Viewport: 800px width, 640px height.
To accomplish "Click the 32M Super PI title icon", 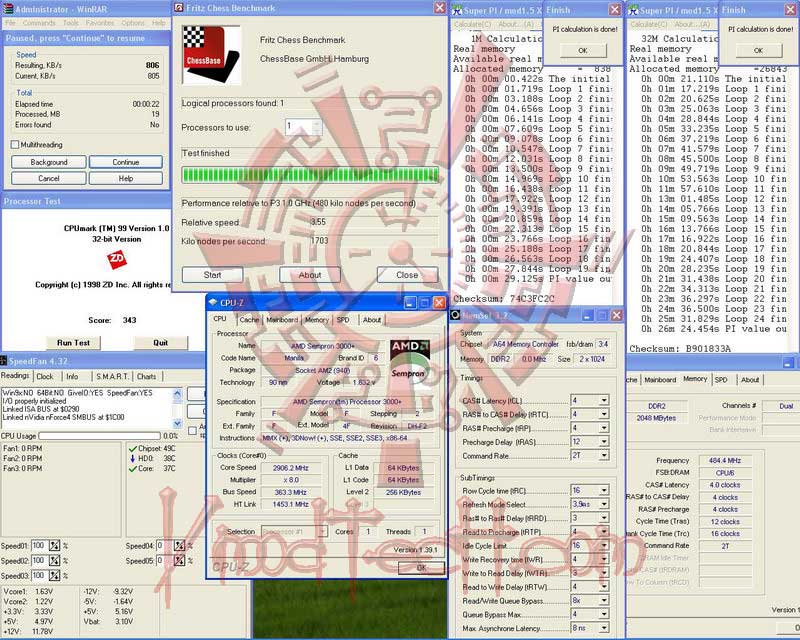I will 633,10.
